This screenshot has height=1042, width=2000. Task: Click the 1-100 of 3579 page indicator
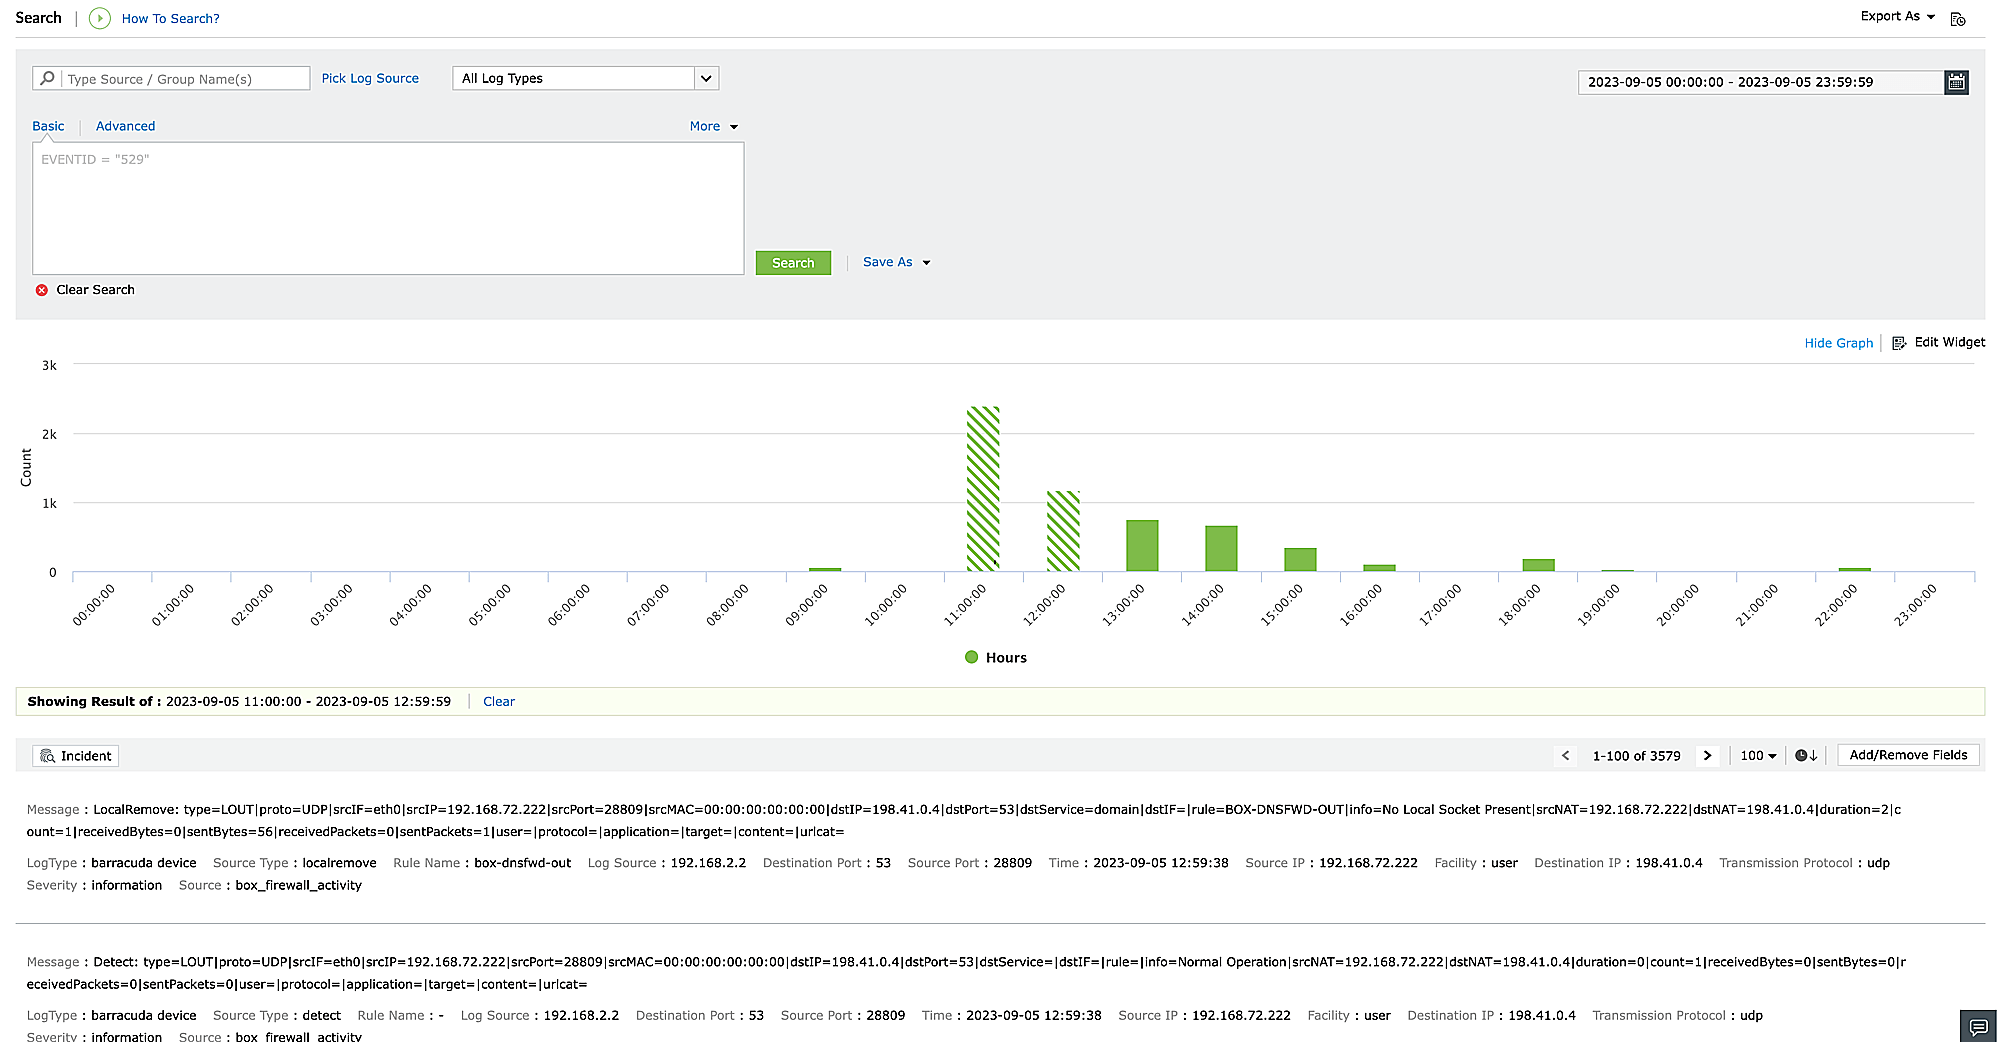coord(1636,756)
